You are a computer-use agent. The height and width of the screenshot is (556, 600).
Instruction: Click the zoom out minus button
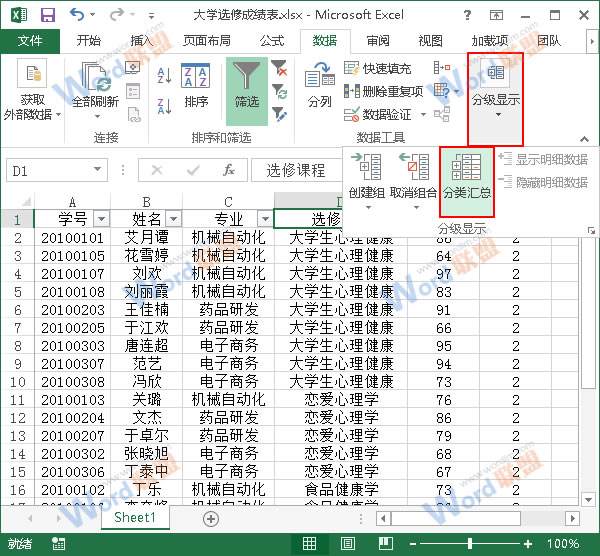click(x=413, y=544)
